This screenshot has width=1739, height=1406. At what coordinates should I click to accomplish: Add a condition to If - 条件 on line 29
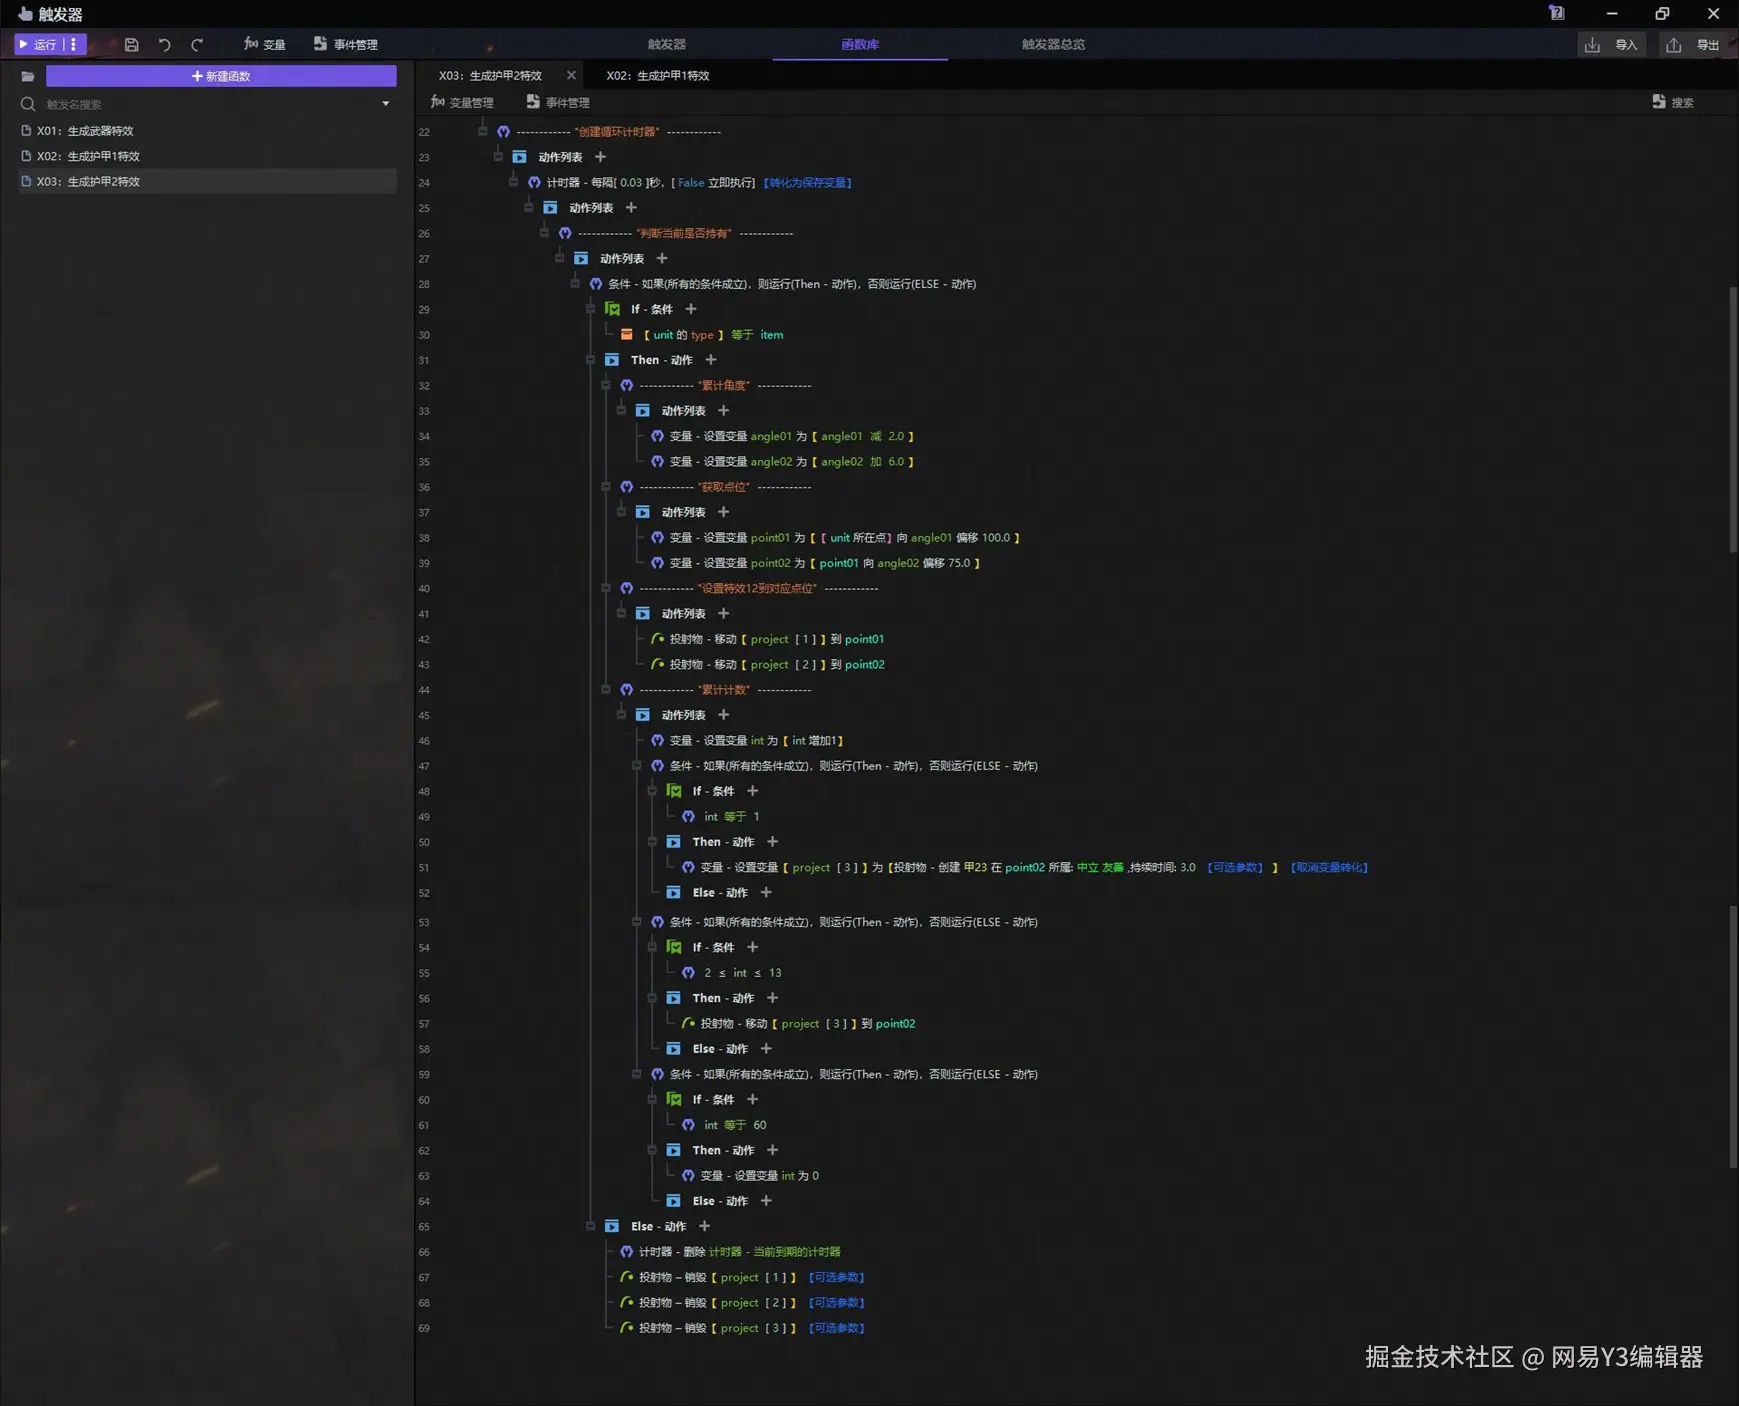click(691, 309)
